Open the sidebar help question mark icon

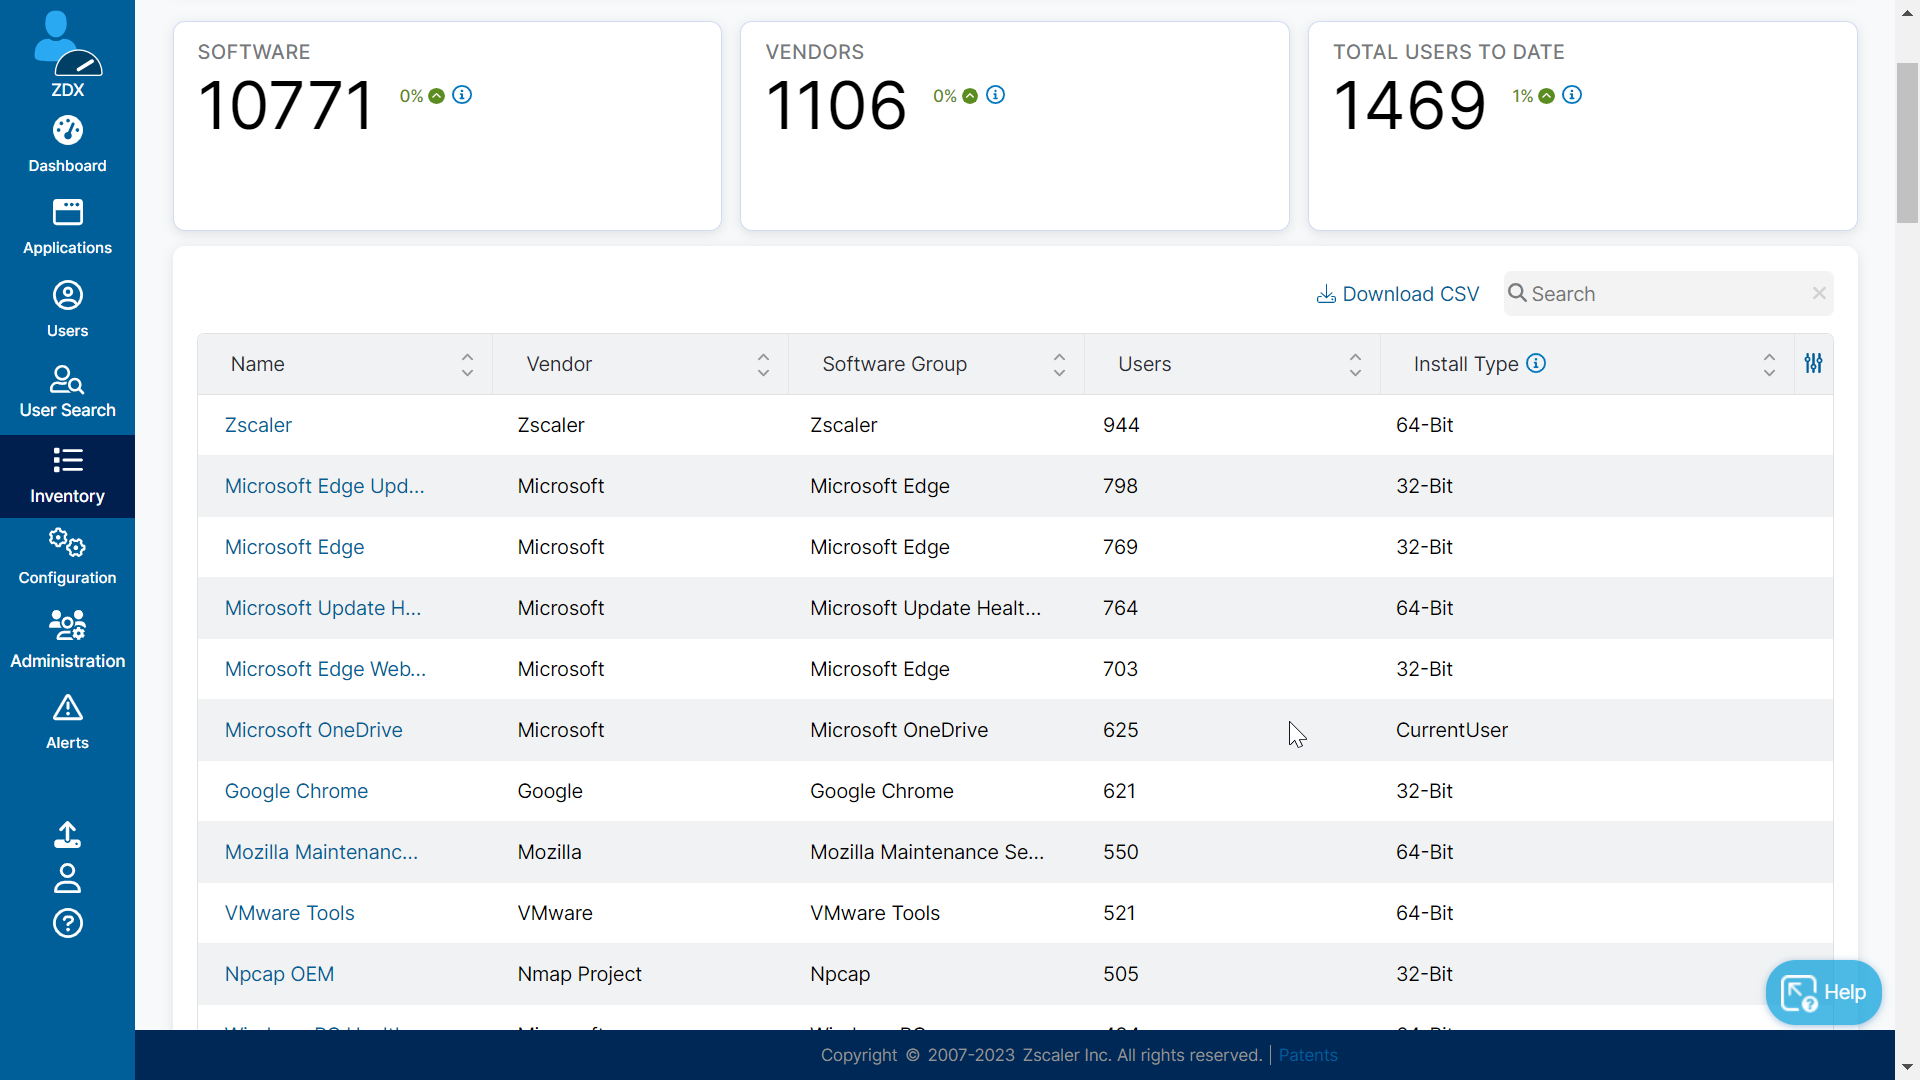pyautogui.click(x=67, y=923)
